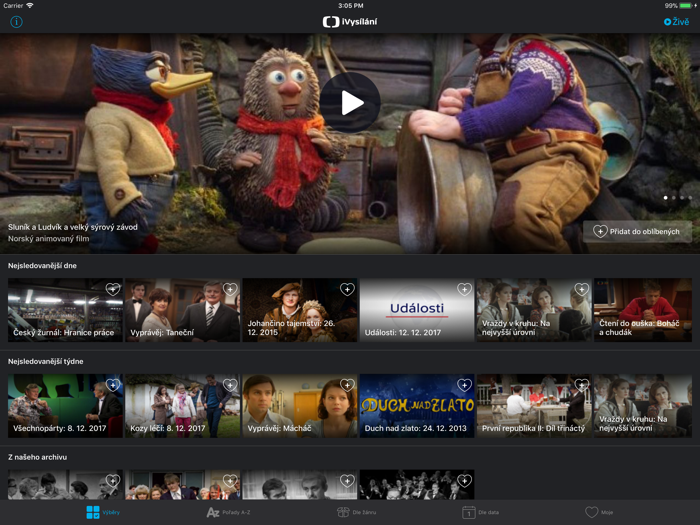The height and width of the screenshot is (525, 700).
Task: Click the Nejsledovanější týdne heading
Action: pos(46,361)
